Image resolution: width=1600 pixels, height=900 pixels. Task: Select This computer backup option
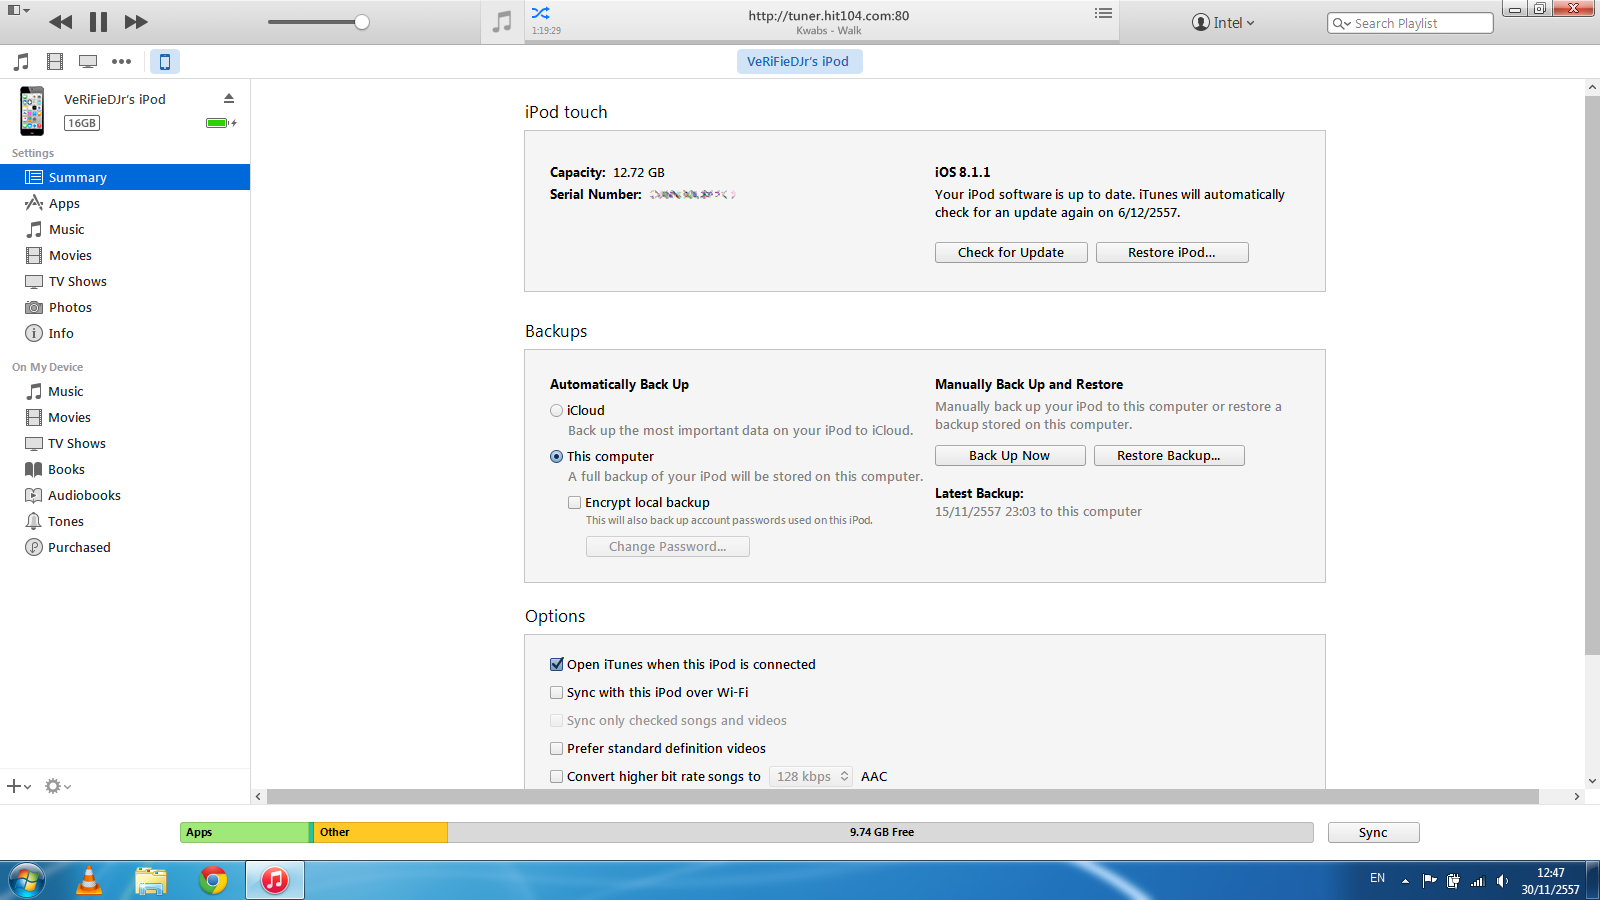[x=557, y=456]
